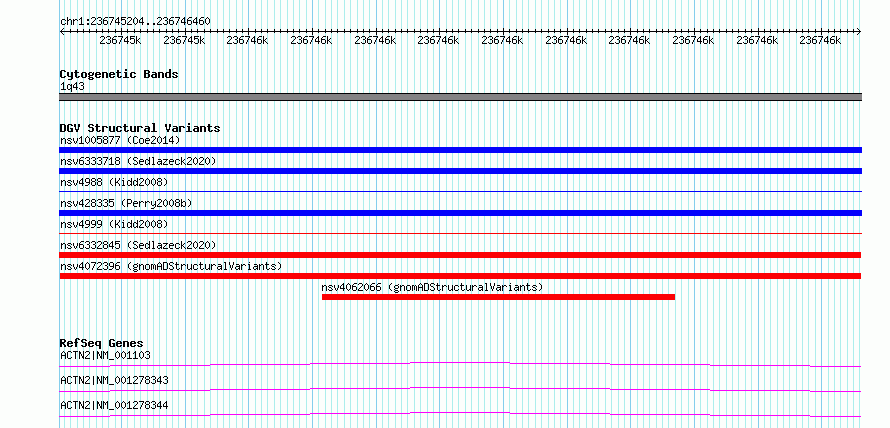Screen dimensions: 890x428
Task: Click the chr1:236745204..236746460 coordinate text
Action: point(135,22)
